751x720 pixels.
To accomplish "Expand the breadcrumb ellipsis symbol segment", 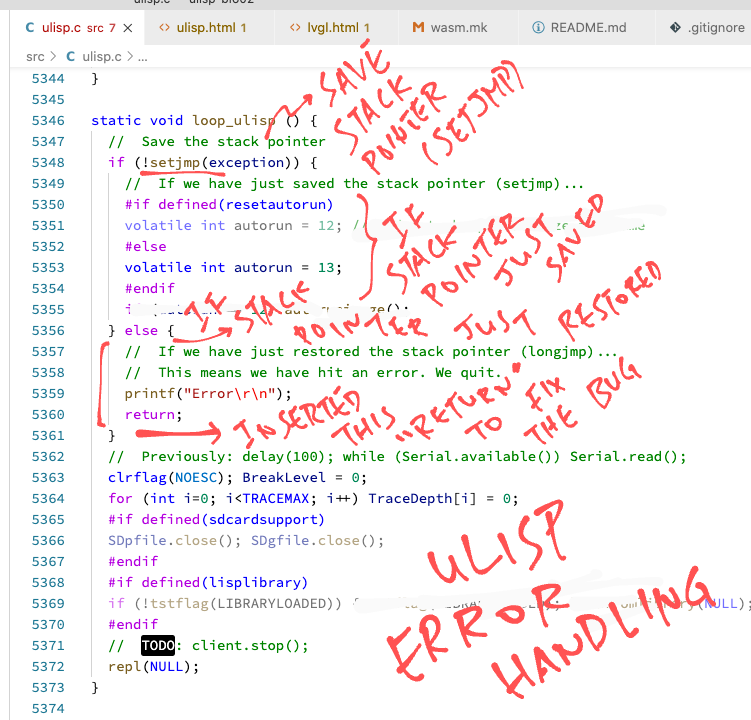I will (x=142, y=57).
